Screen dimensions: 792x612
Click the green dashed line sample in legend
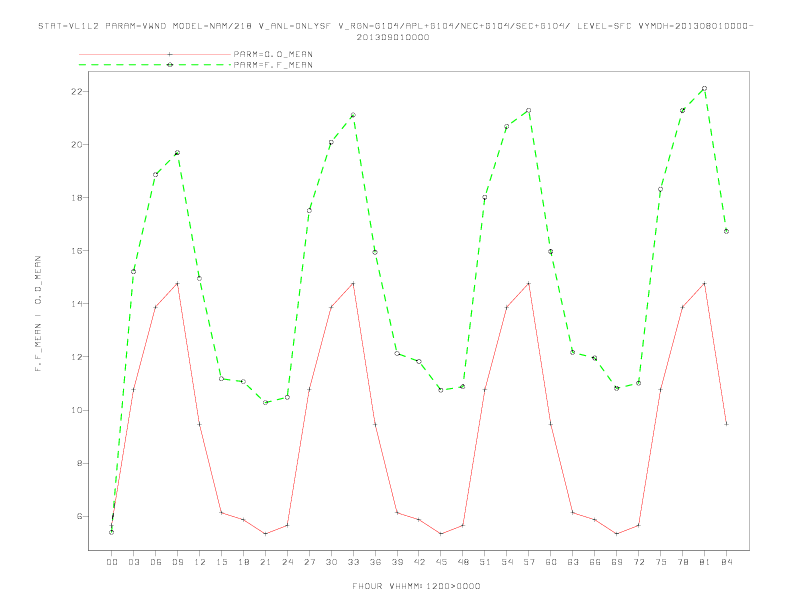click(155, 65)
